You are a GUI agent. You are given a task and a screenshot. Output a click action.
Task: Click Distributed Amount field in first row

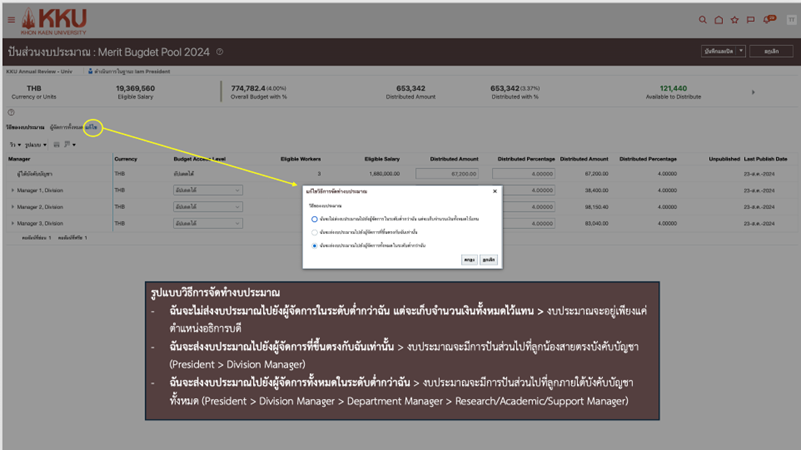[x=447, y=174]
